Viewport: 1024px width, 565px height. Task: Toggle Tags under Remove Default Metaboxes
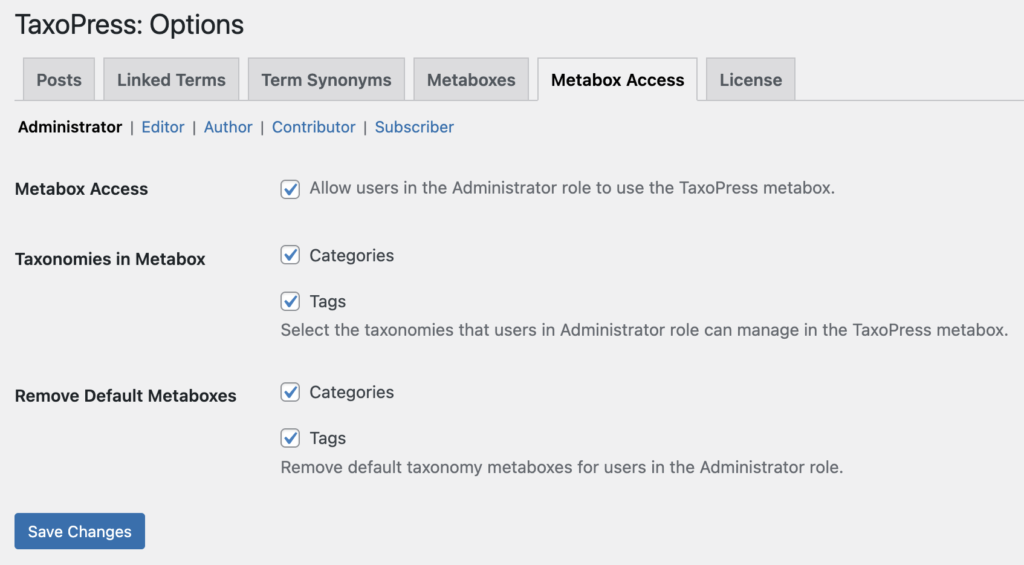tap(290, 438)
